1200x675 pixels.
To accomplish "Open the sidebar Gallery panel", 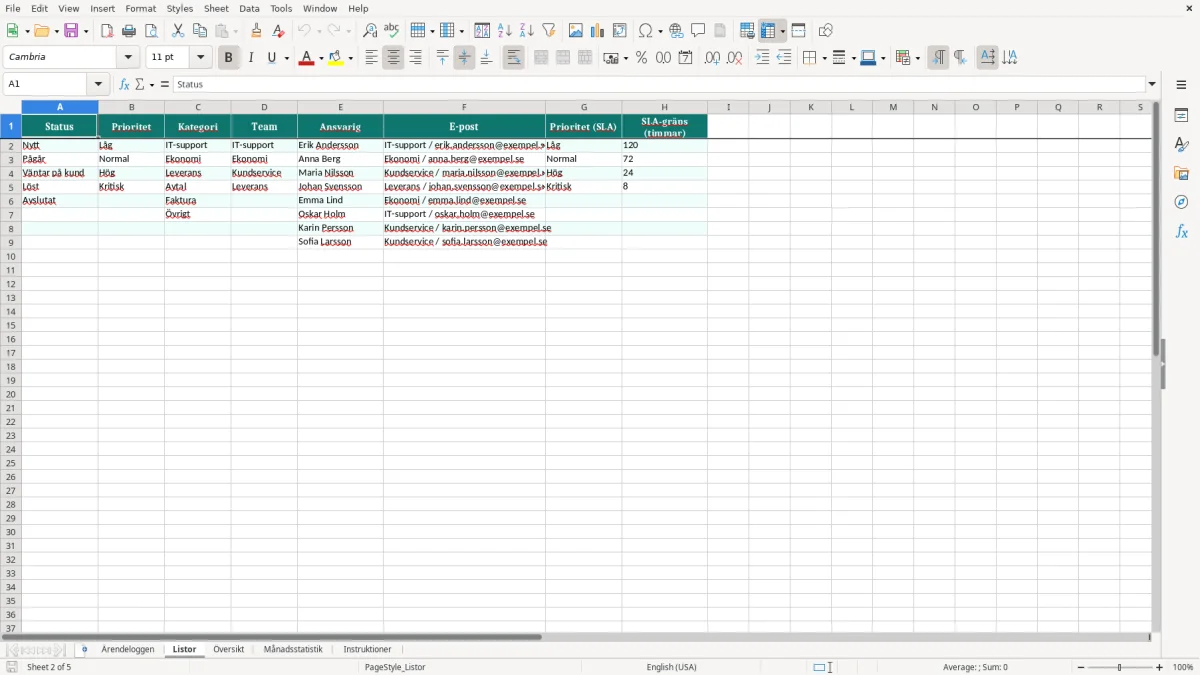I will point(1181,173).
